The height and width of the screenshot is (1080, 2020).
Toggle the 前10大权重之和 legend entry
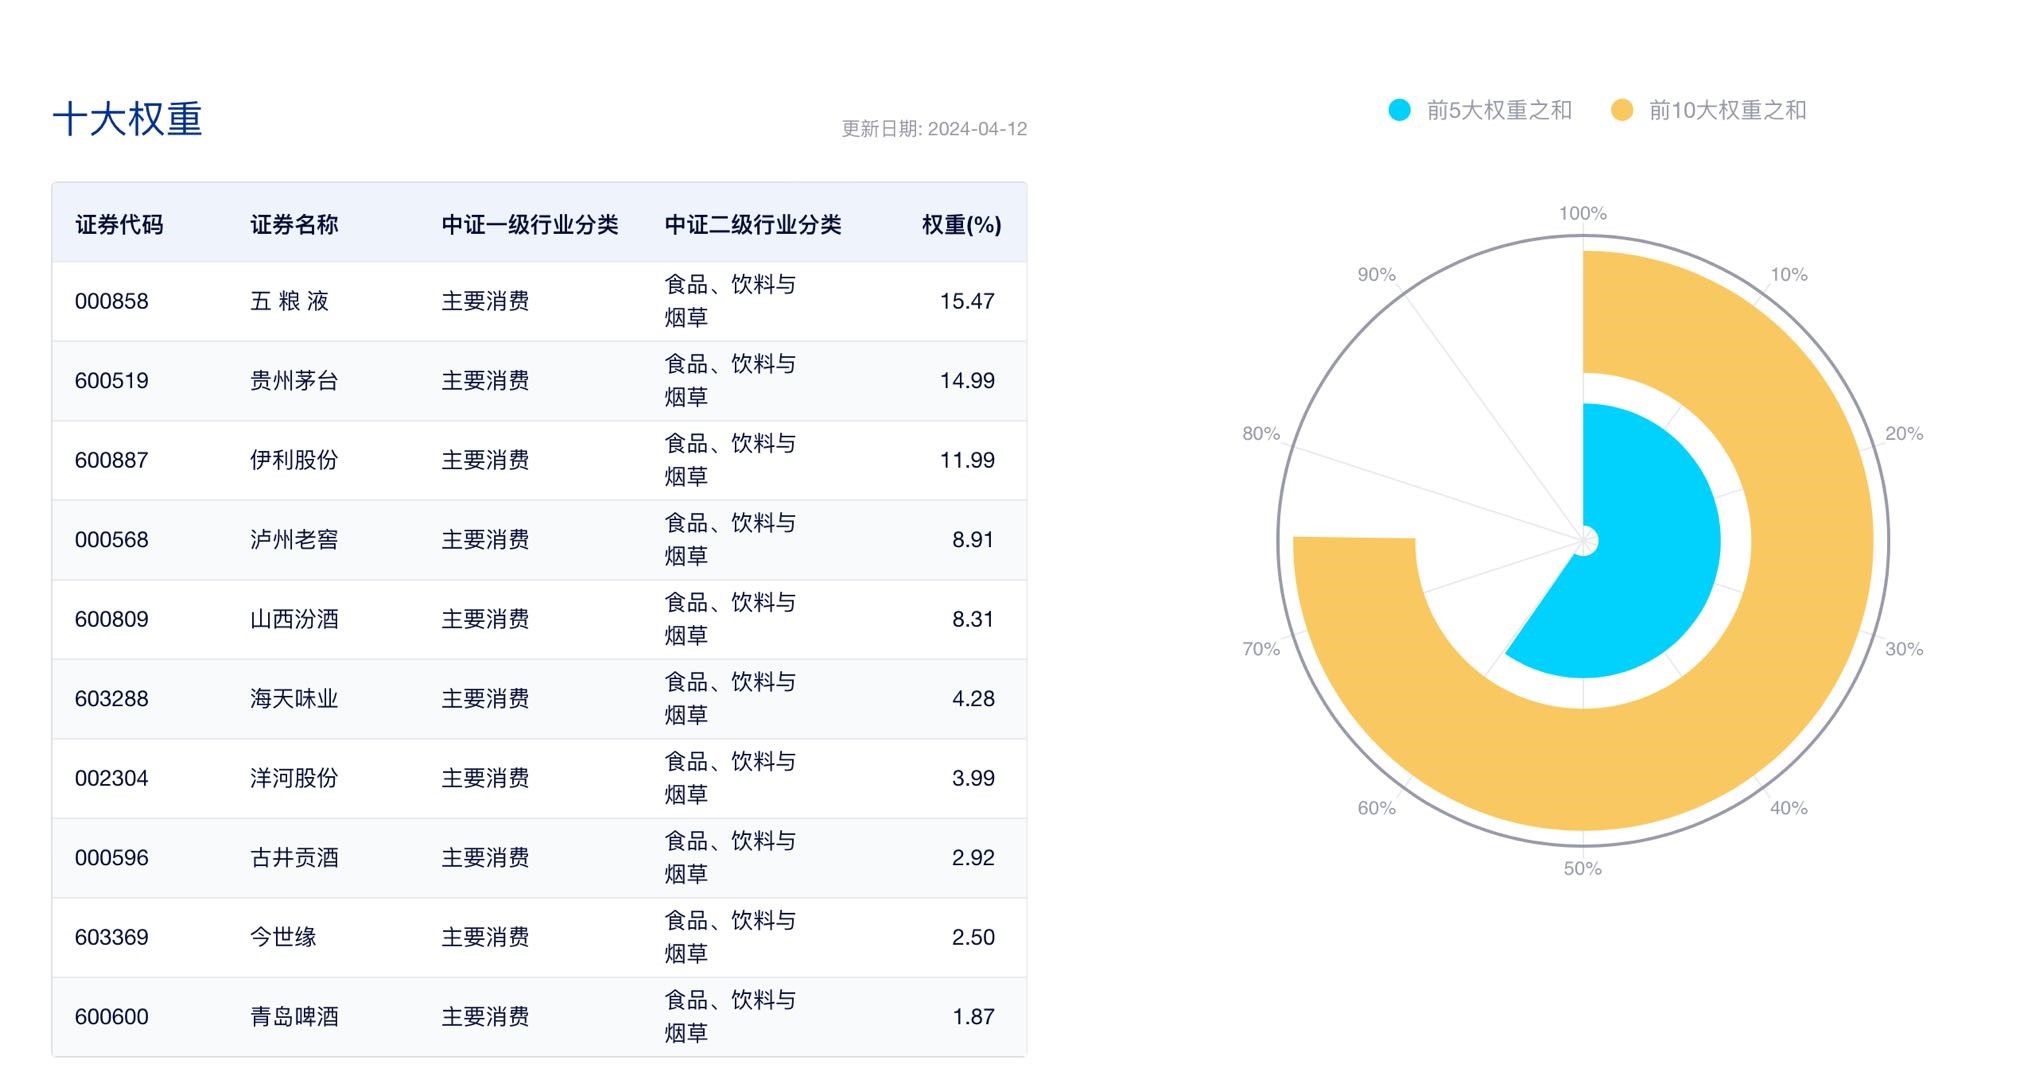coord(1708,110)
